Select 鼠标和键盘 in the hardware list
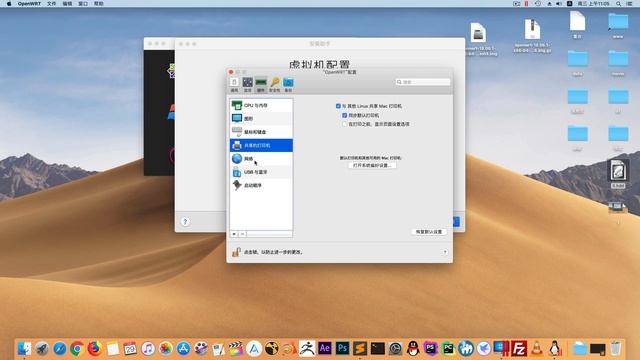 [x=261, y=132]
